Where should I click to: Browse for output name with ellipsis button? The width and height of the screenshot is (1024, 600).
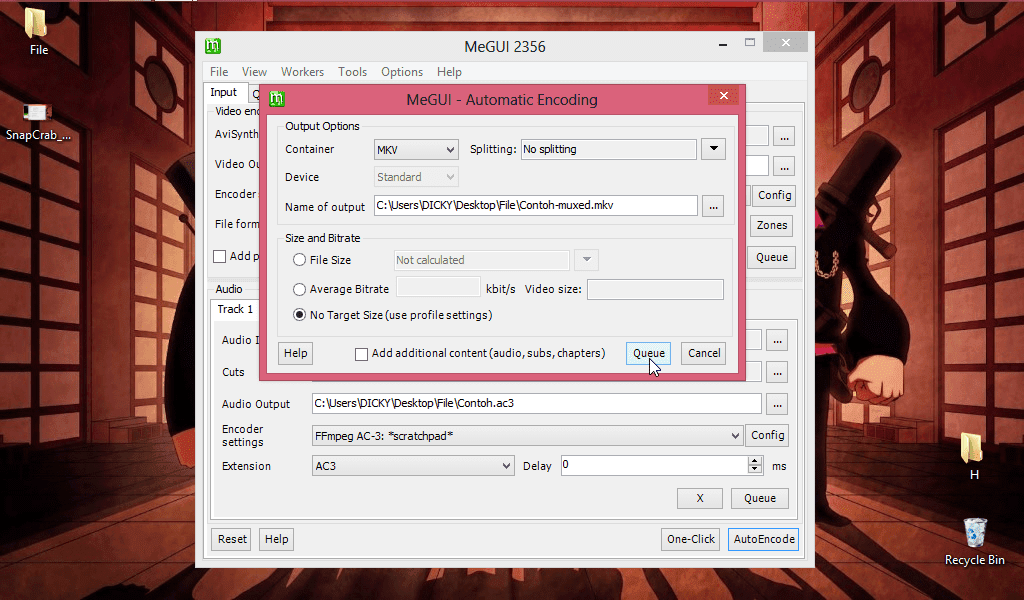coord(713,206)
